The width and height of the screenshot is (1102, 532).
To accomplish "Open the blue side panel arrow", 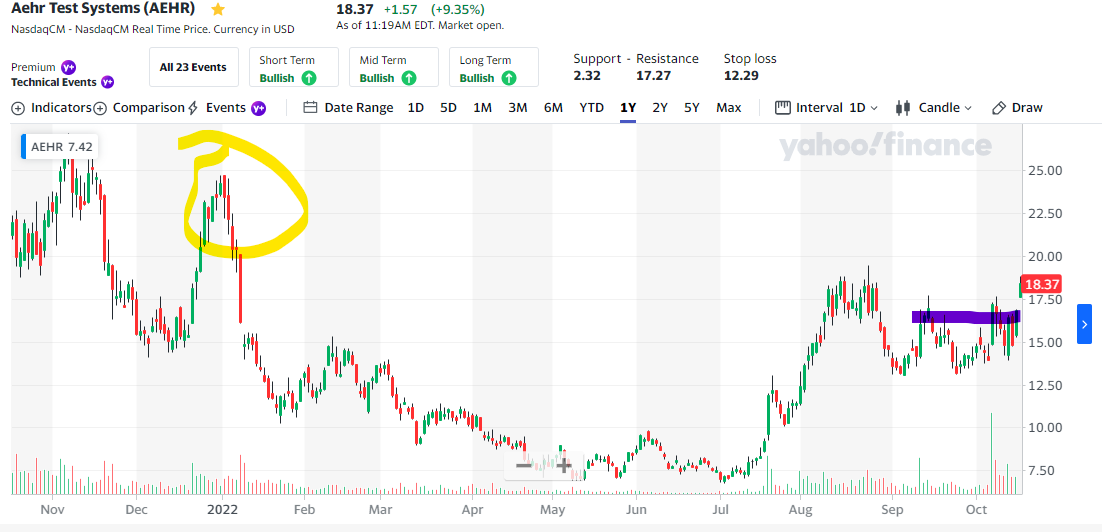I will point(1084,324).
